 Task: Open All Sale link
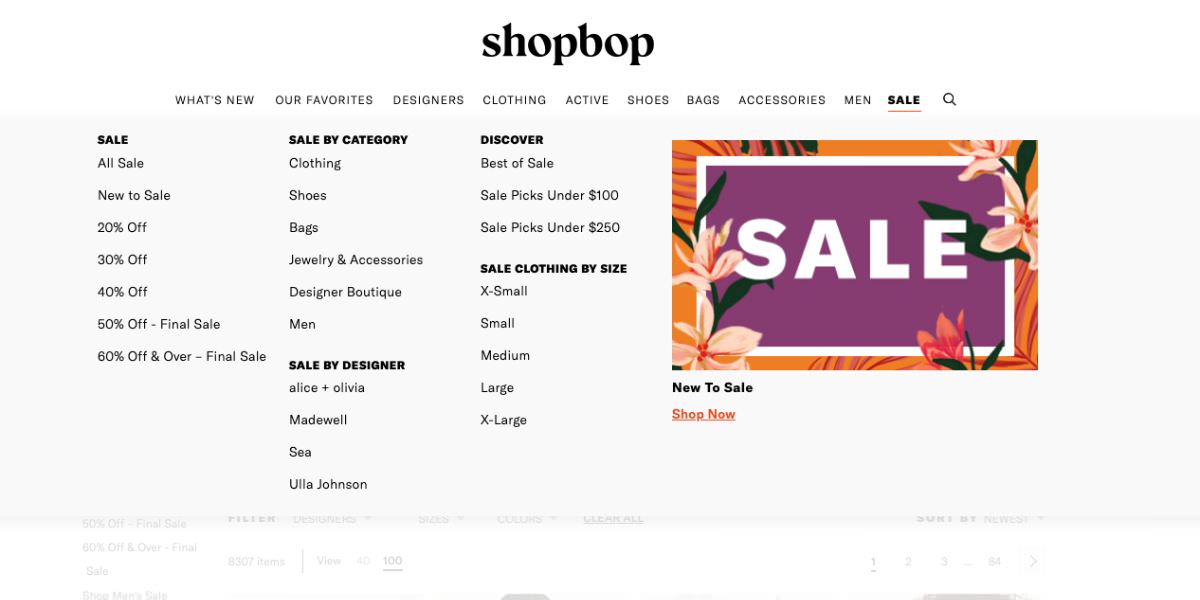tap(121, 163)
